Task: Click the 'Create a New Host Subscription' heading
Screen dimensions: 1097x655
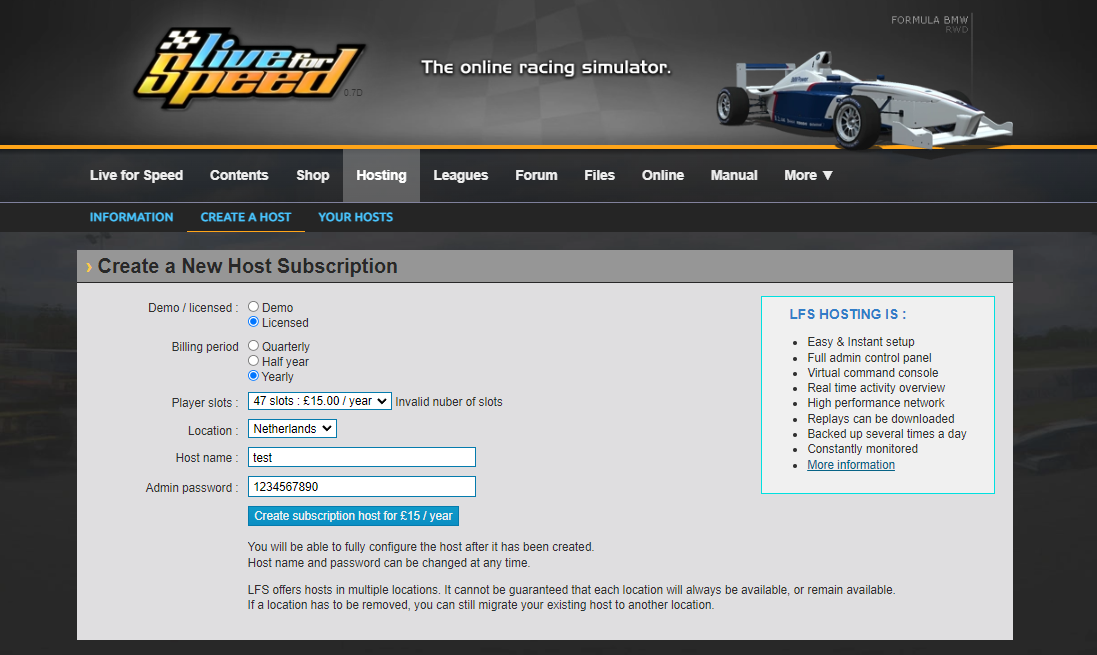Action: click(x=248, y=266)
